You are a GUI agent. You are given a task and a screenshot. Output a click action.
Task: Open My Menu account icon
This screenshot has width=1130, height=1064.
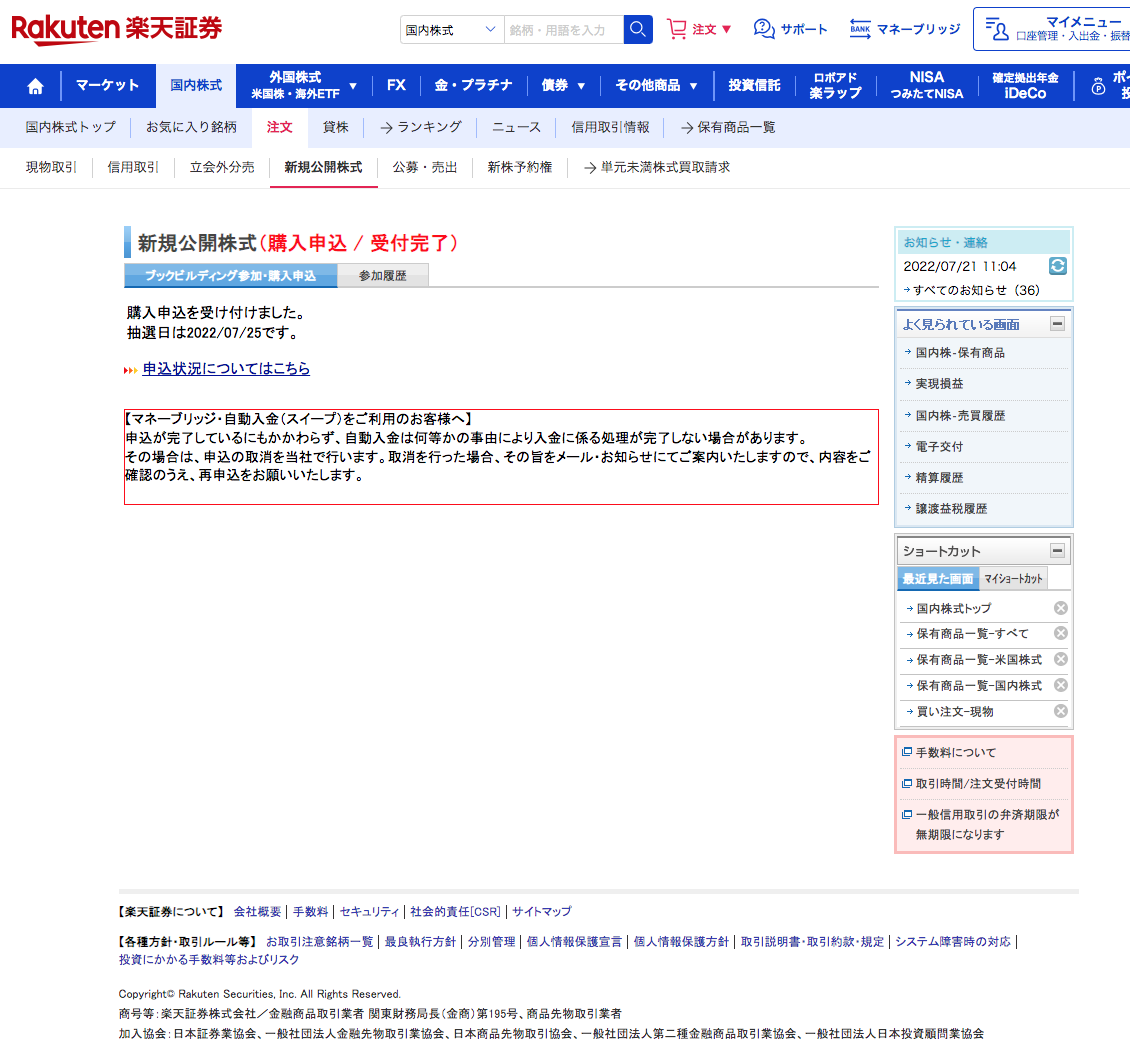(996, 29)
